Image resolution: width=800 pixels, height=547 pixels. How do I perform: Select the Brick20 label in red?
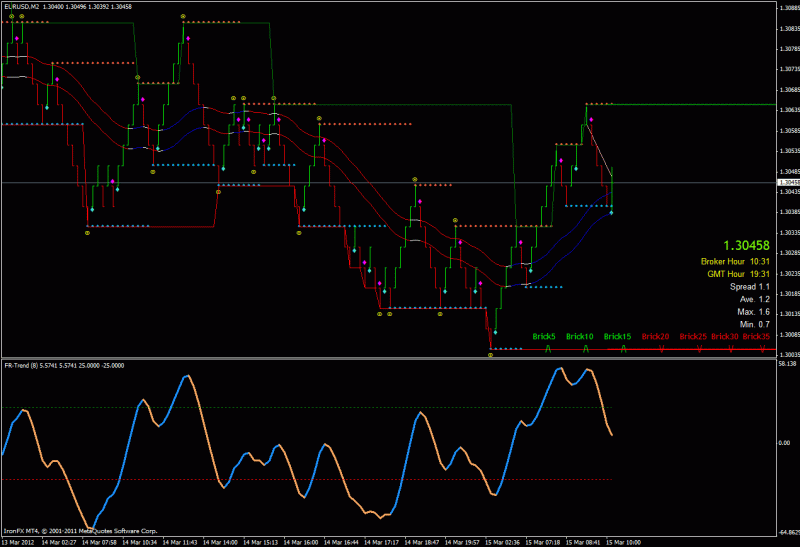tap(655, 336)
